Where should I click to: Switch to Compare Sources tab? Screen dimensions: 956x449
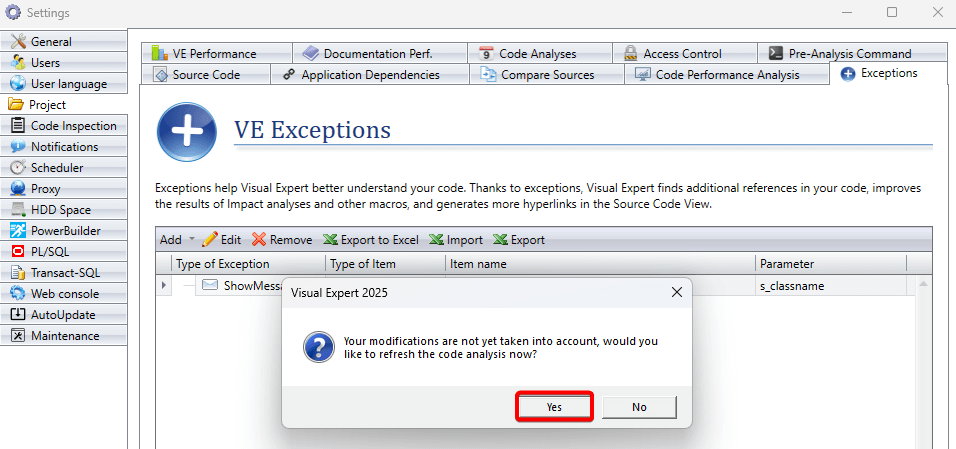[x=547, y=74]
